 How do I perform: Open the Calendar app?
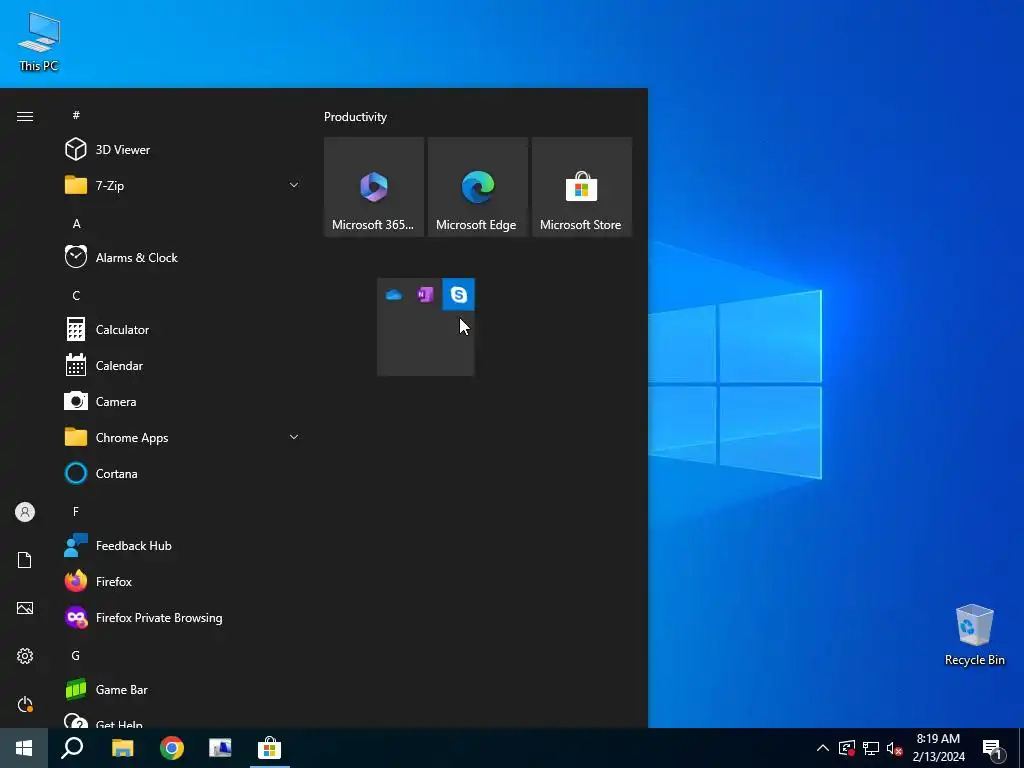[x=182, y=366]
